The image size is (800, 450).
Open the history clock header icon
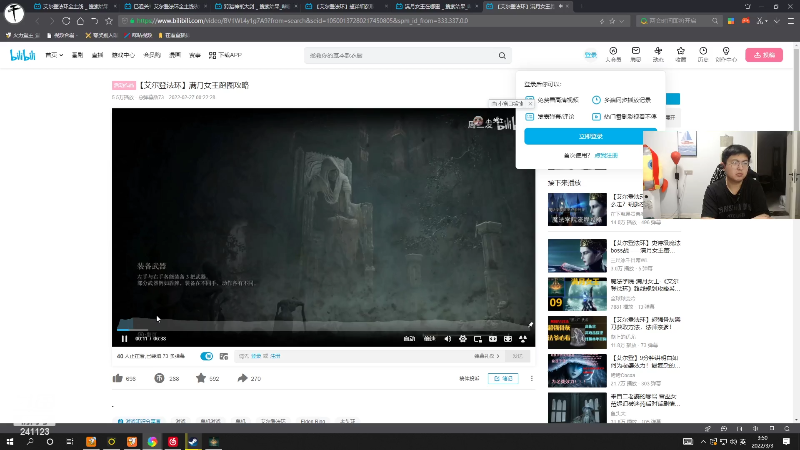703,54
